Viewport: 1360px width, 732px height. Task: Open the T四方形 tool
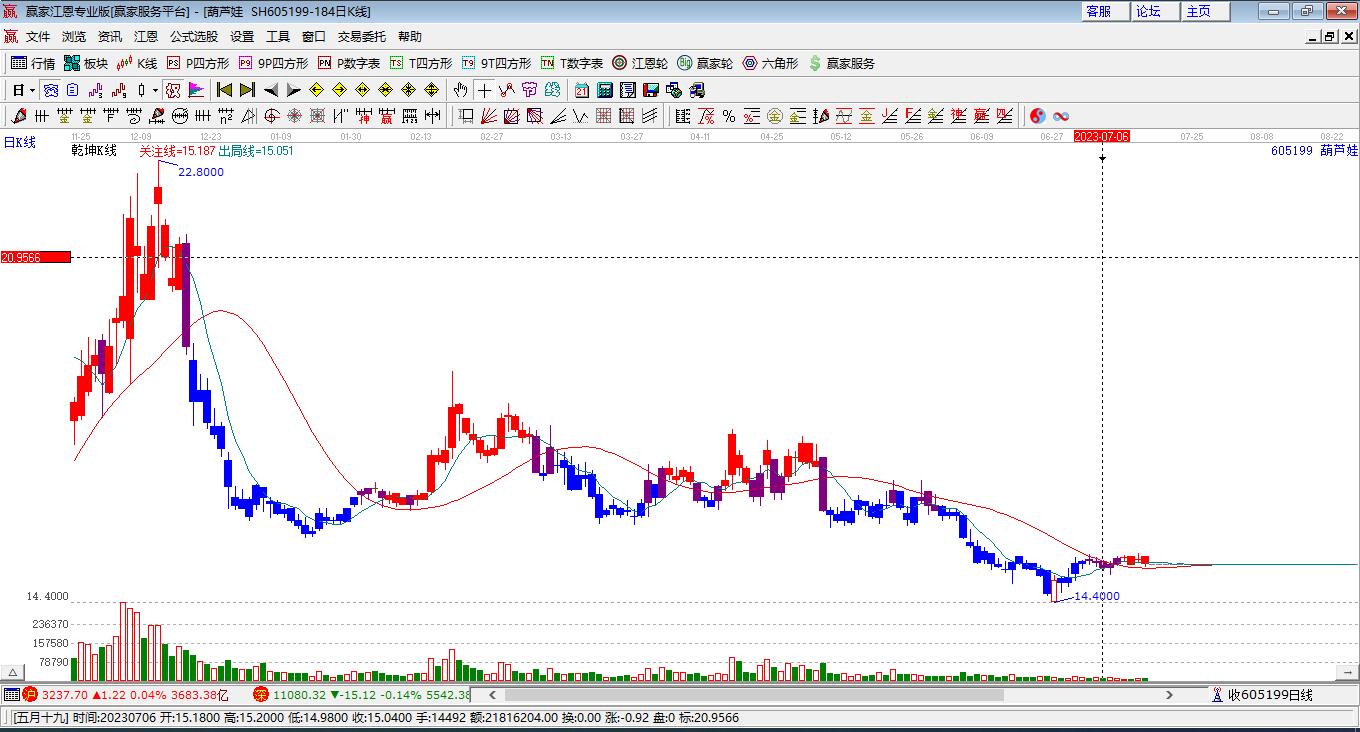[x=420, y=63]
